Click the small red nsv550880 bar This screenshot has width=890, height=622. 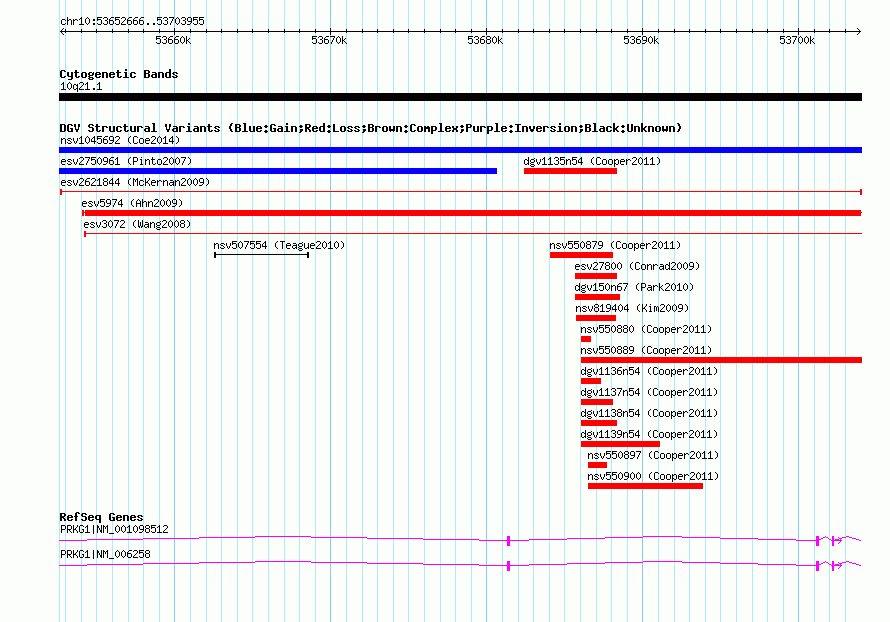click(586, 339)
